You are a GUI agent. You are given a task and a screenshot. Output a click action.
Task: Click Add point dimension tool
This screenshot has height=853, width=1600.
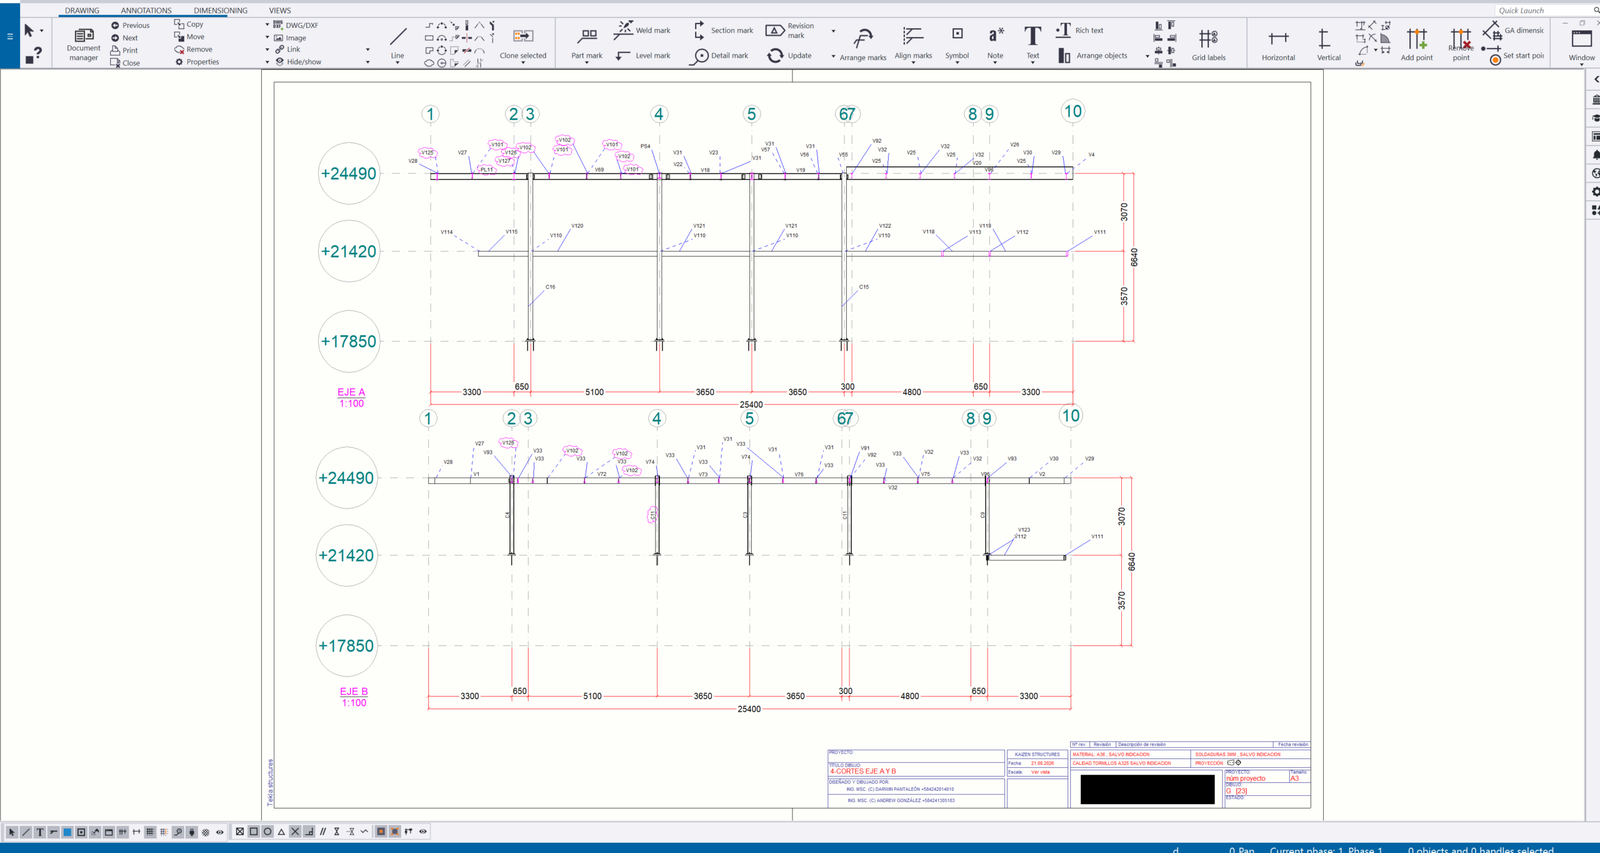[1416, 45]
